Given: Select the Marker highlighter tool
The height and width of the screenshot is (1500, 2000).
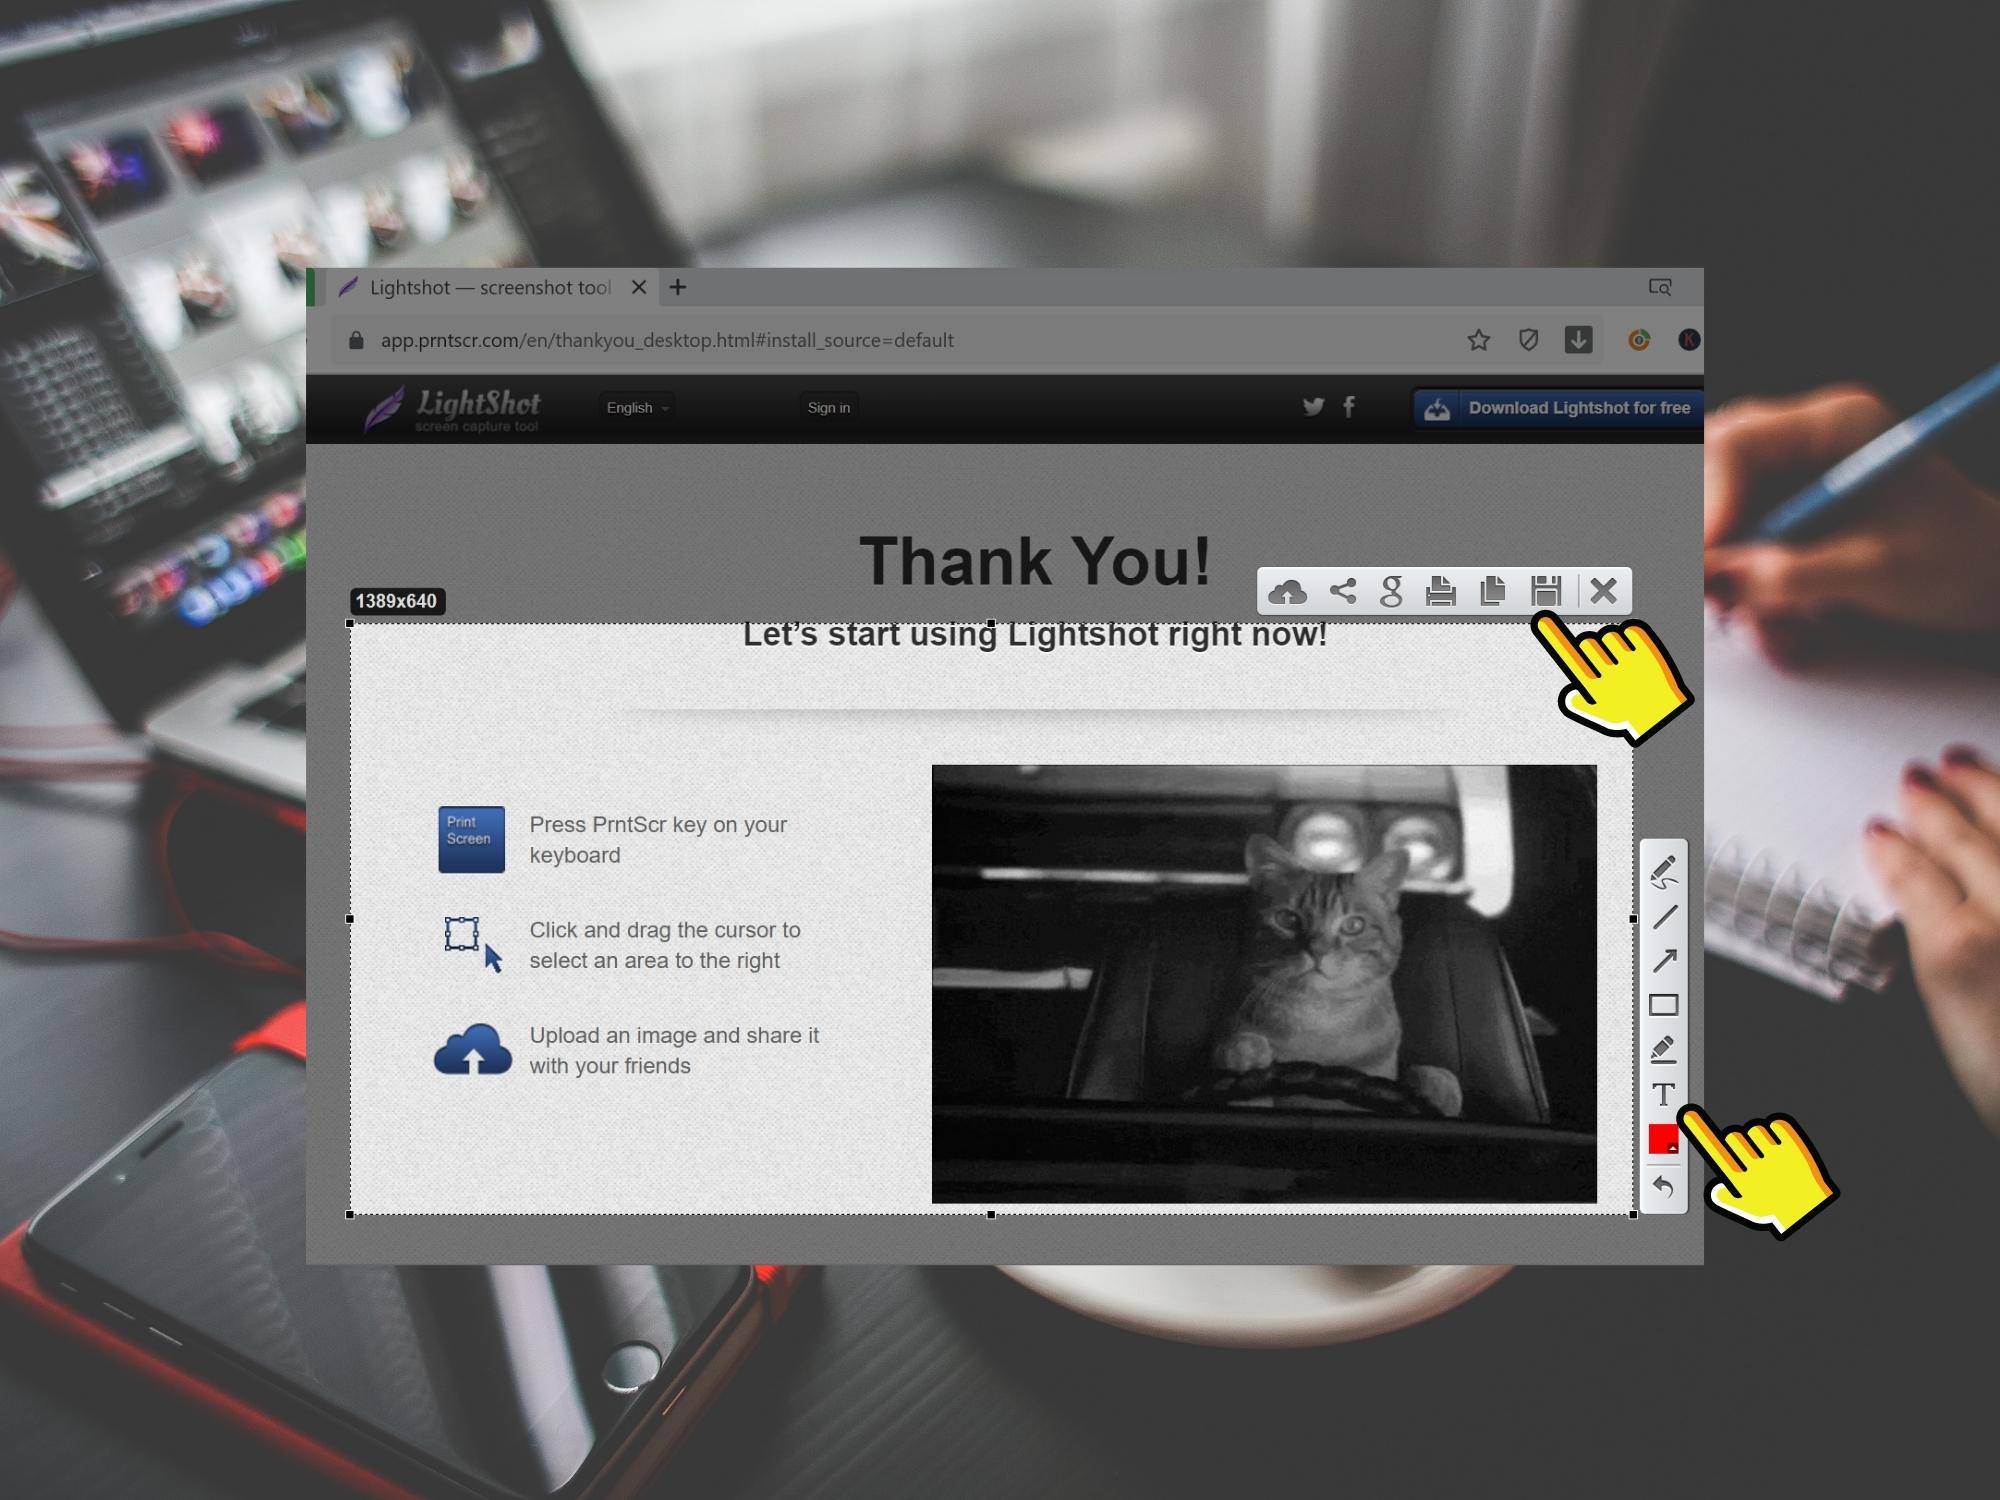Looking at the screenshot, I should pyautogui.click(x=1663, y=1050).
